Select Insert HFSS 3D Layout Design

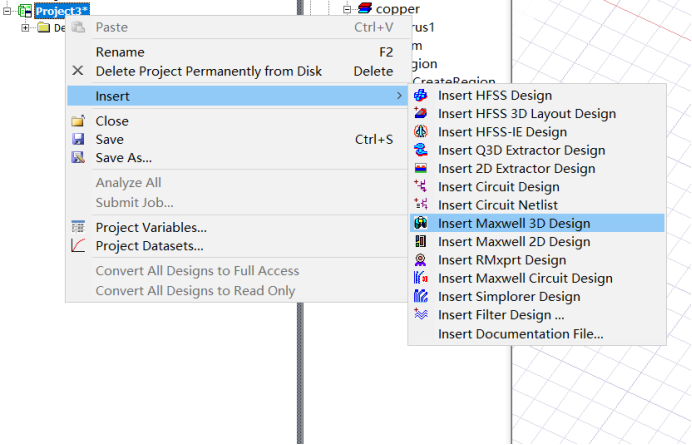pyautogui.click(x=537, y=113)
